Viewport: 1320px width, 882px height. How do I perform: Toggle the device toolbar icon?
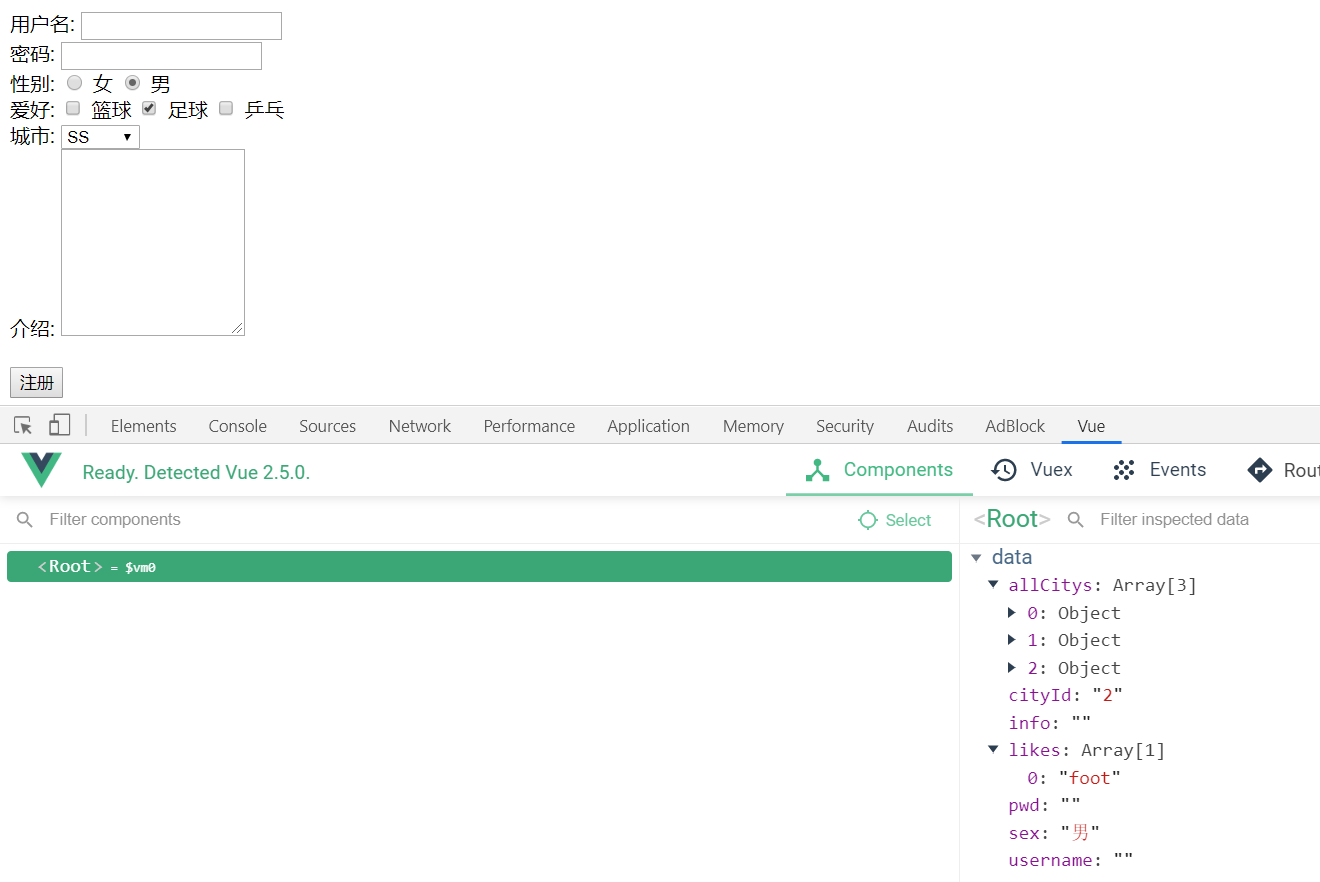60,426
